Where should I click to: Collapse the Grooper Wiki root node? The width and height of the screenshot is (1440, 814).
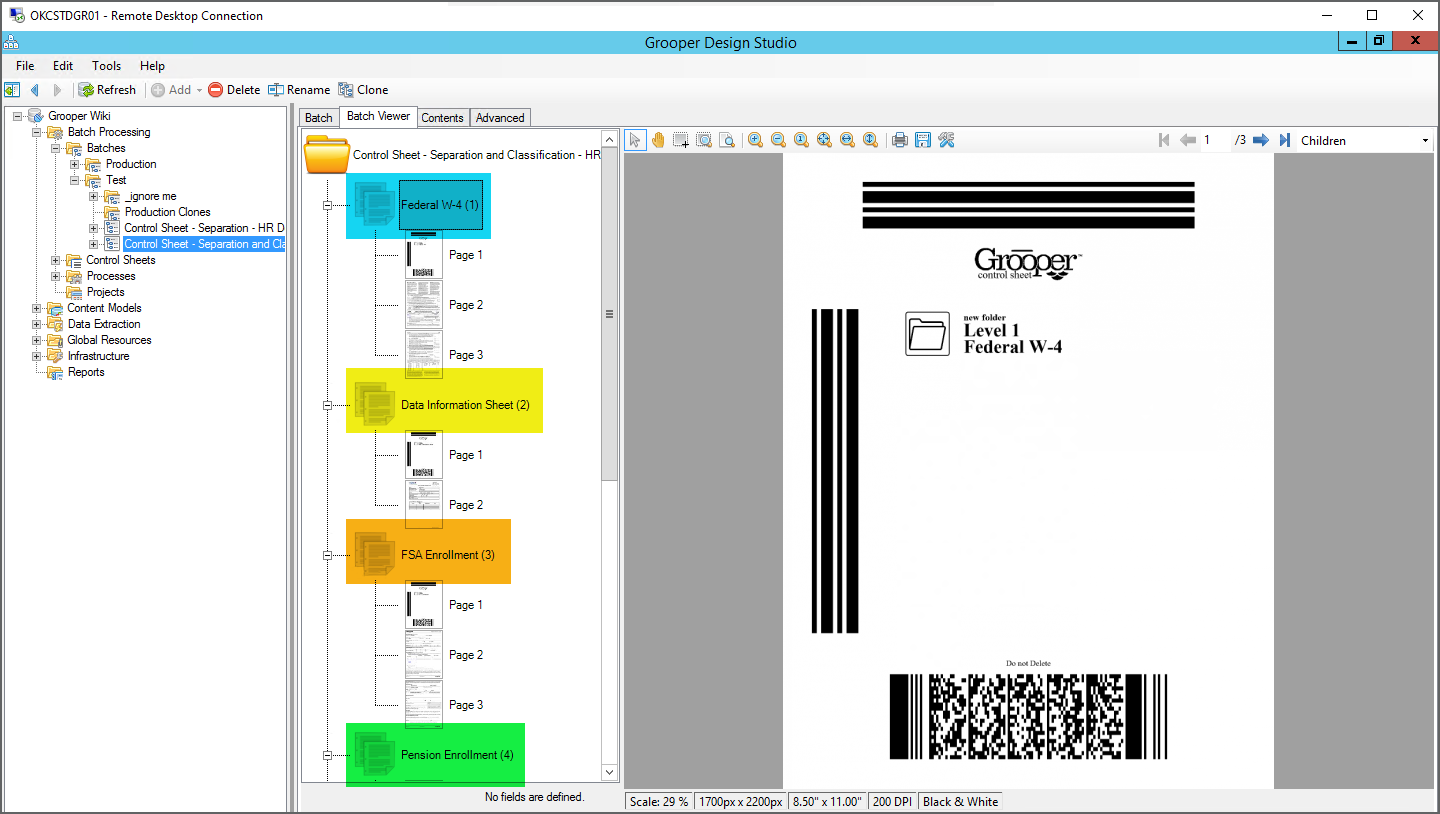tap(18, 116)
